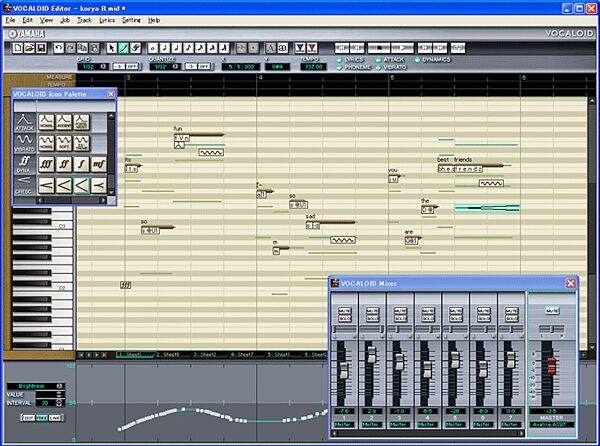Pick the Normal attack icon in Icon Palette
The width and height of the screenshot is (600, 446).
point(46,122)
